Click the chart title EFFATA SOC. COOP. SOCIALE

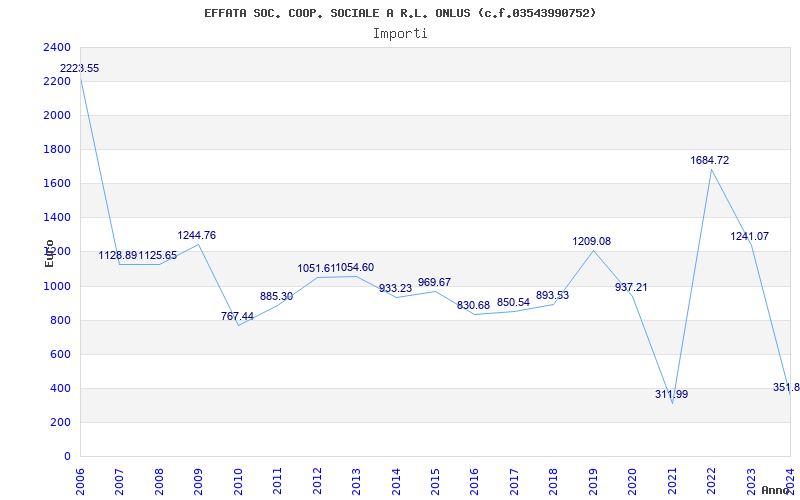point(399,13)
